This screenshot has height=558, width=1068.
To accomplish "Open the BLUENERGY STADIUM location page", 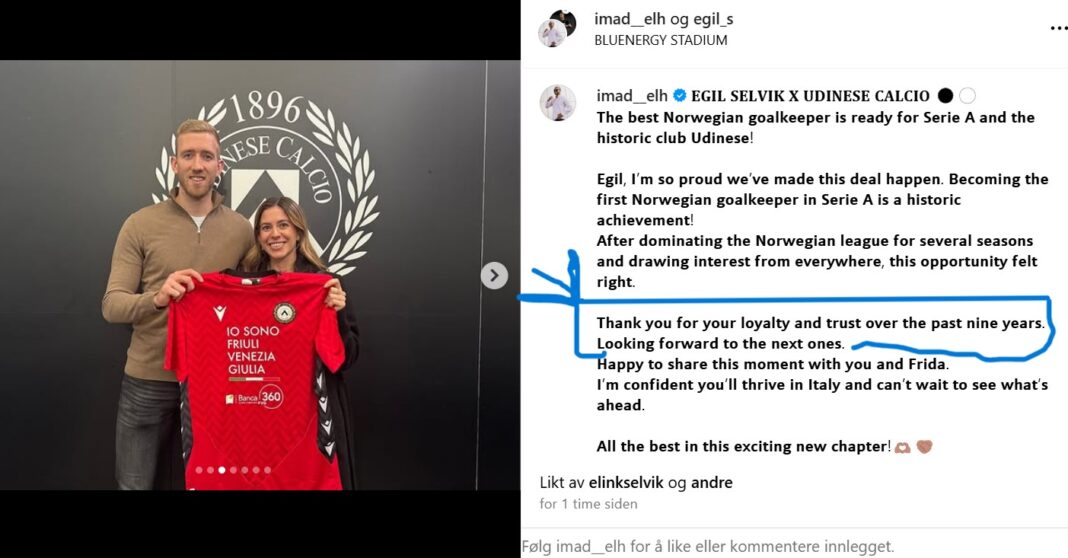I will (x=661, y=40).
